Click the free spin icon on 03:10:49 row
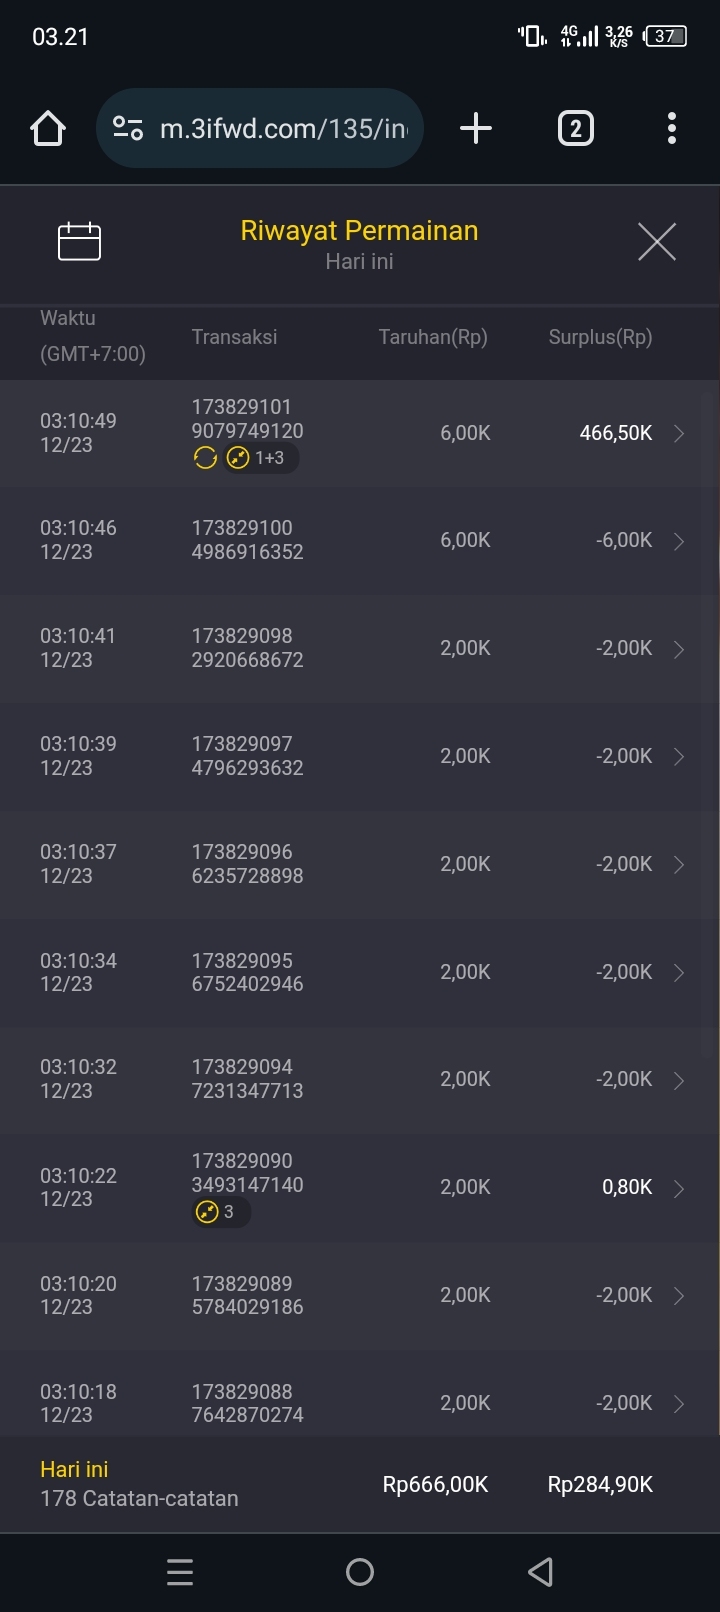The width and height of the screenshot is (720, 1612). (x=205, y=458)
